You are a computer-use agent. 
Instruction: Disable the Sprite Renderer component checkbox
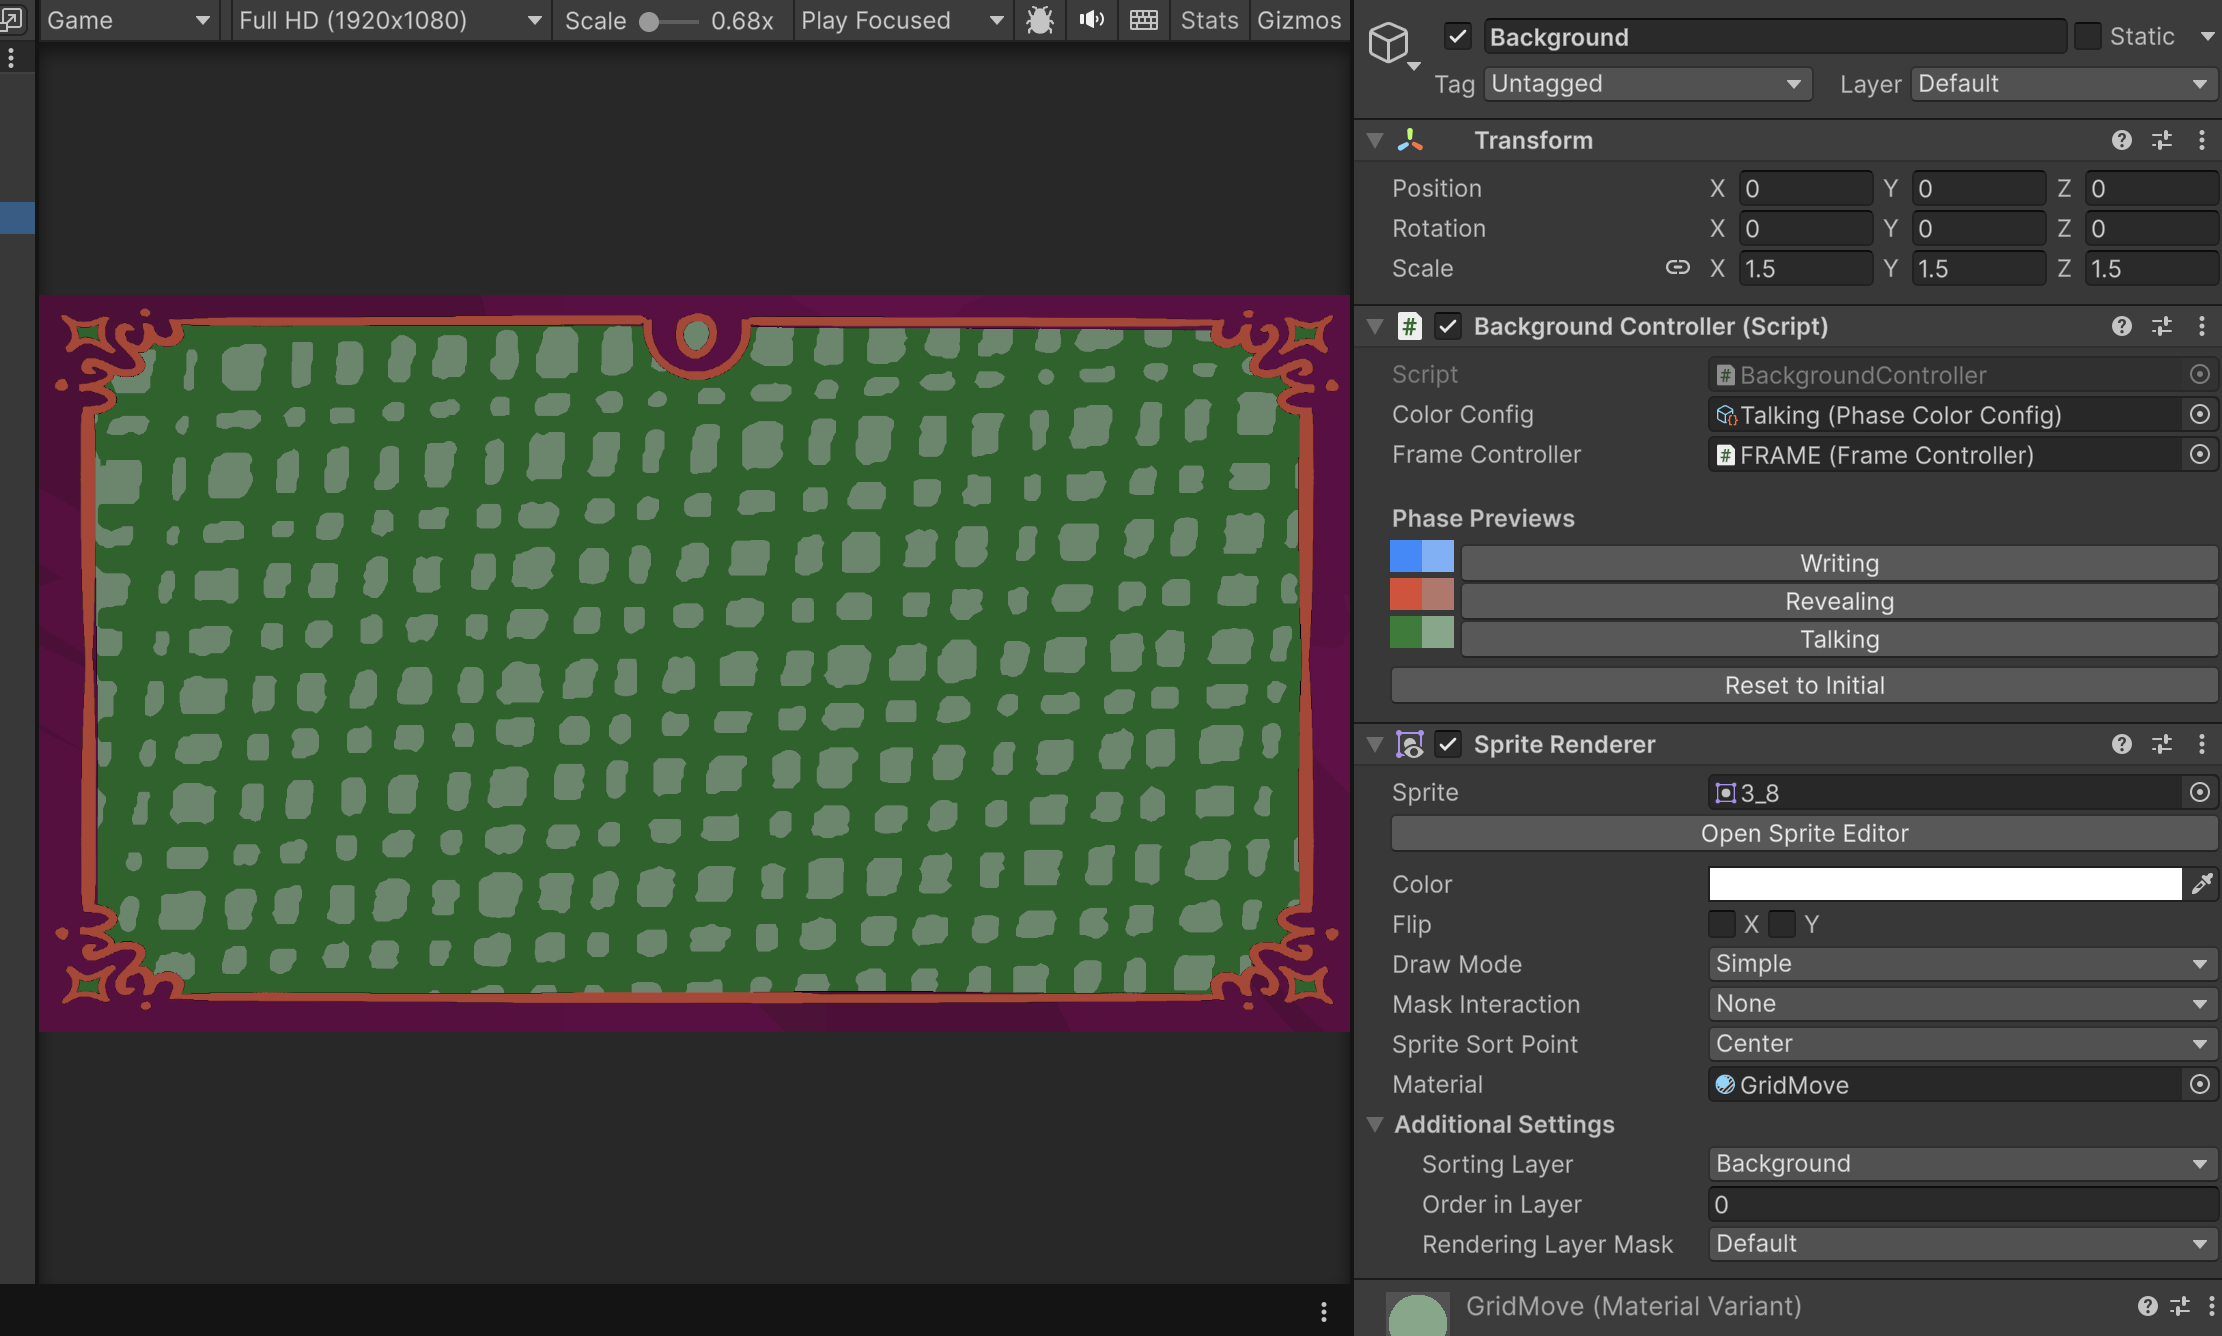[1447, 744]
